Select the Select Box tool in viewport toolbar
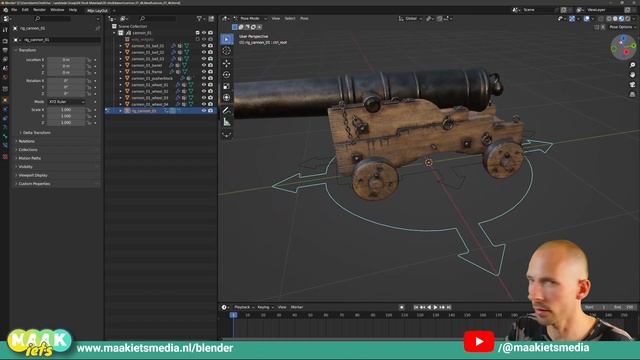The image size is (640, 360). pos(227,39)
